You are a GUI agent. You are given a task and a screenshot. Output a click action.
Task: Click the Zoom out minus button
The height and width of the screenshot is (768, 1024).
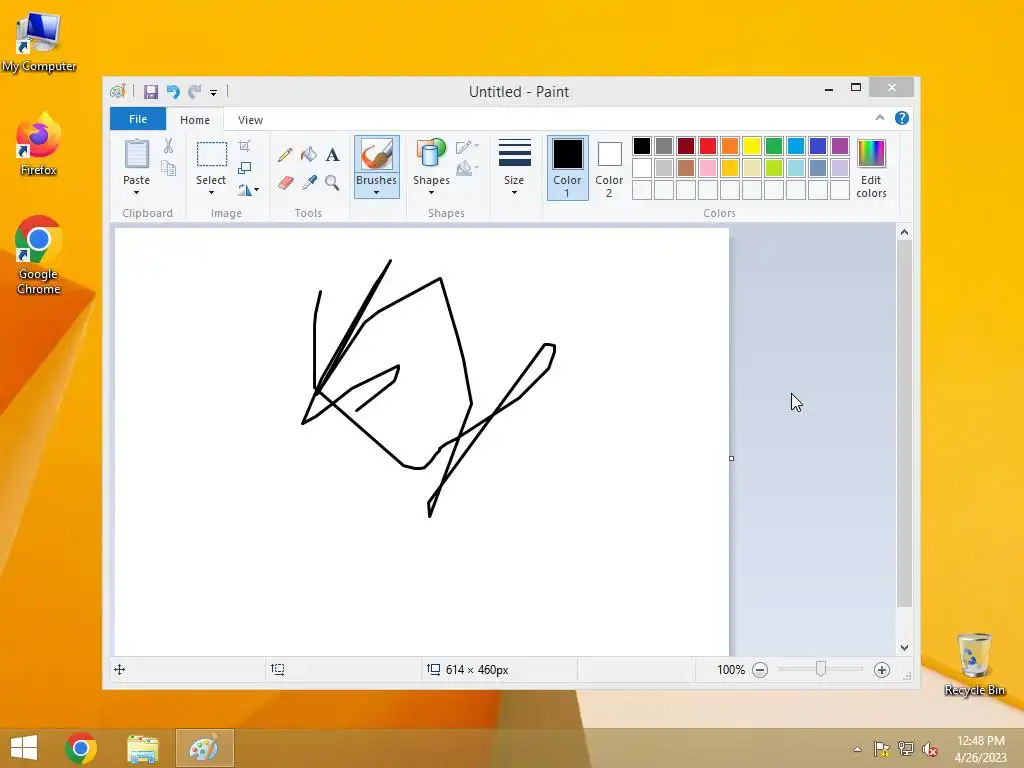(x=760, y=670)
